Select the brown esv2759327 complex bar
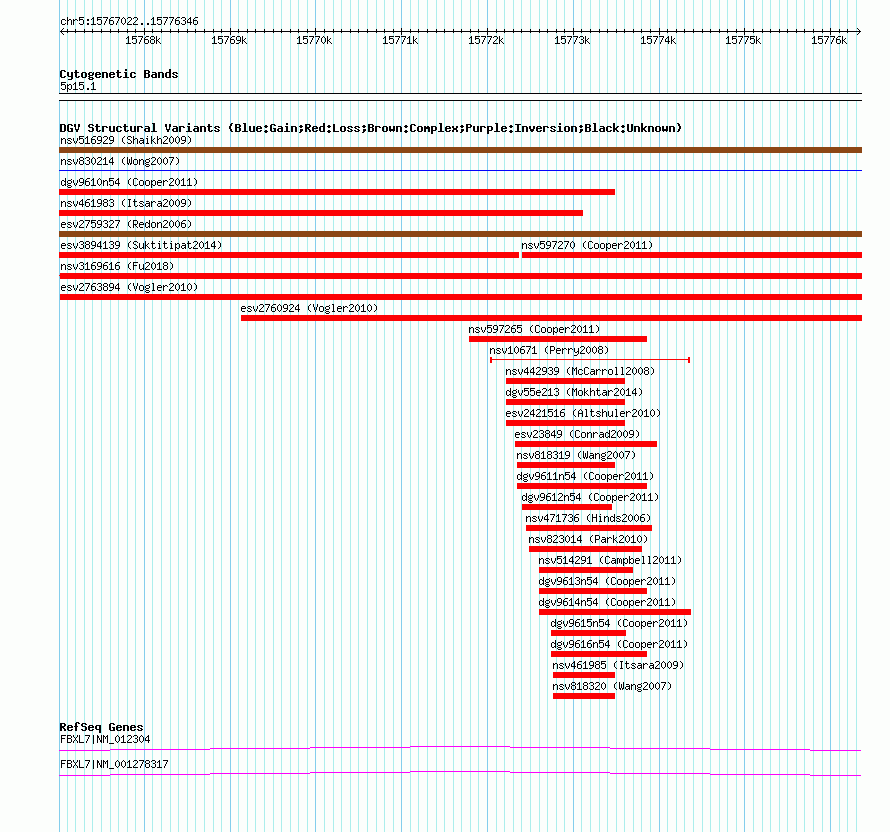 tap(460, 234)
